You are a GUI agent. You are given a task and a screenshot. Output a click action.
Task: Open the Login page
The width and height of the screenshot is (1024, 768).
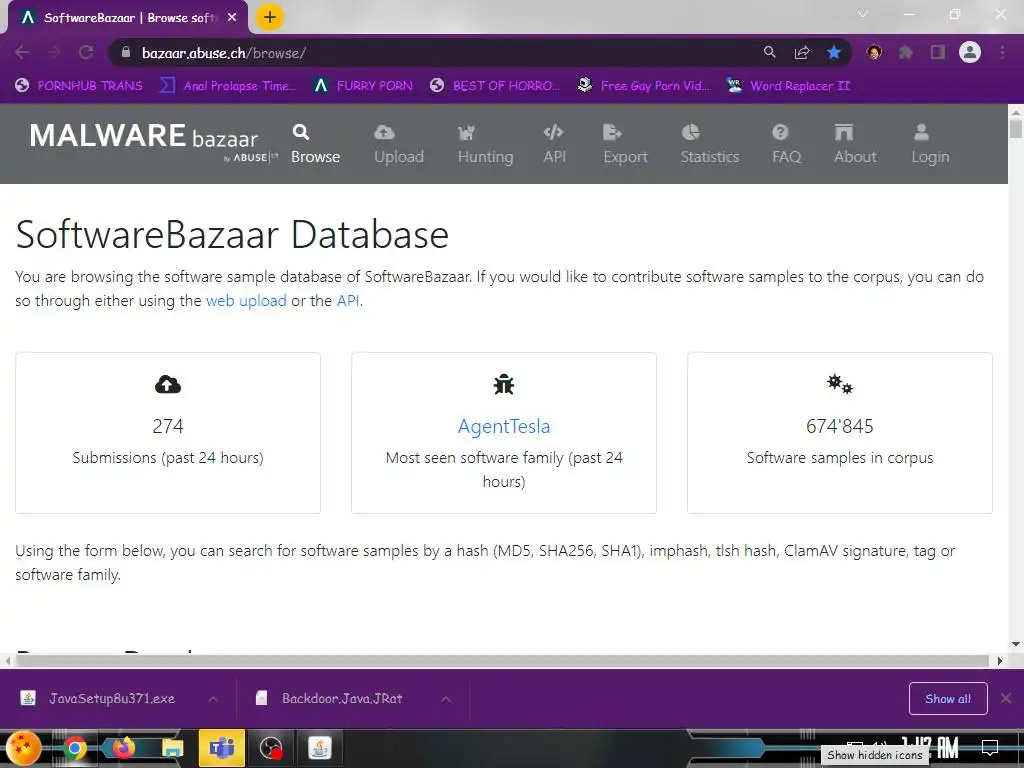[x=930, y=145]
